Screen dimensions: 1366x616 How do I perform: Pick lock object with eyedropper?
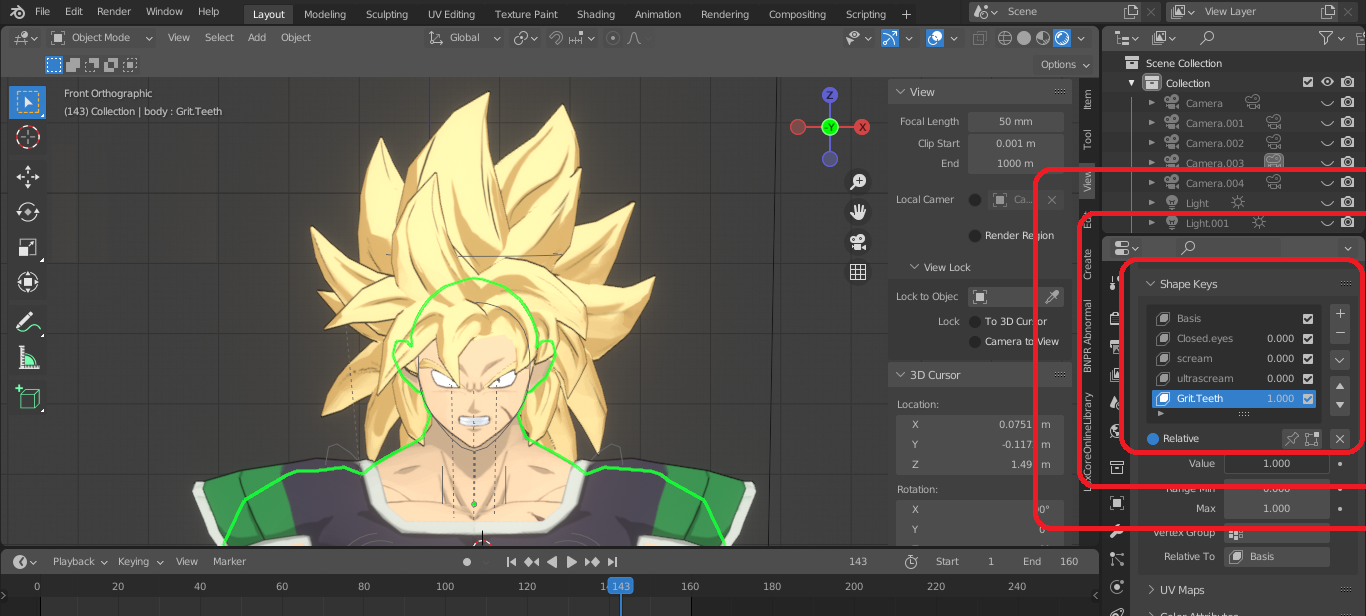[x=1052, y=296]
